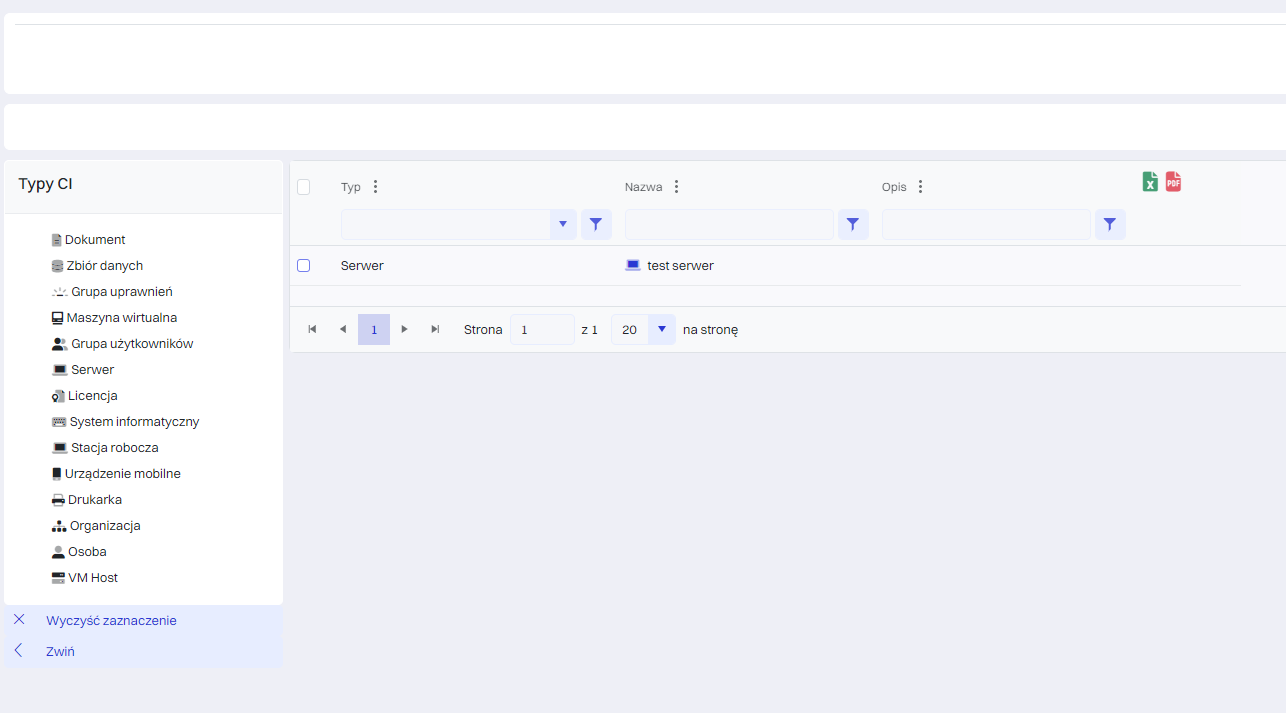Expand the Typ filter dropdown
This screenshot has height=713, width=1286.
563,225
